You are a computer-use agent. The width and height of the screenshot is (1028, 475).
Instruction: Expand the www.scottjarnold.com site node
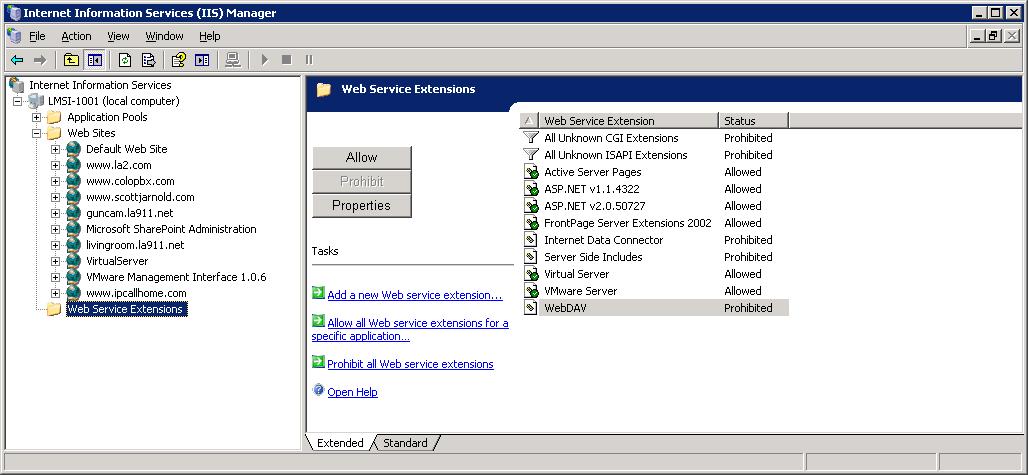pos(55,197)
